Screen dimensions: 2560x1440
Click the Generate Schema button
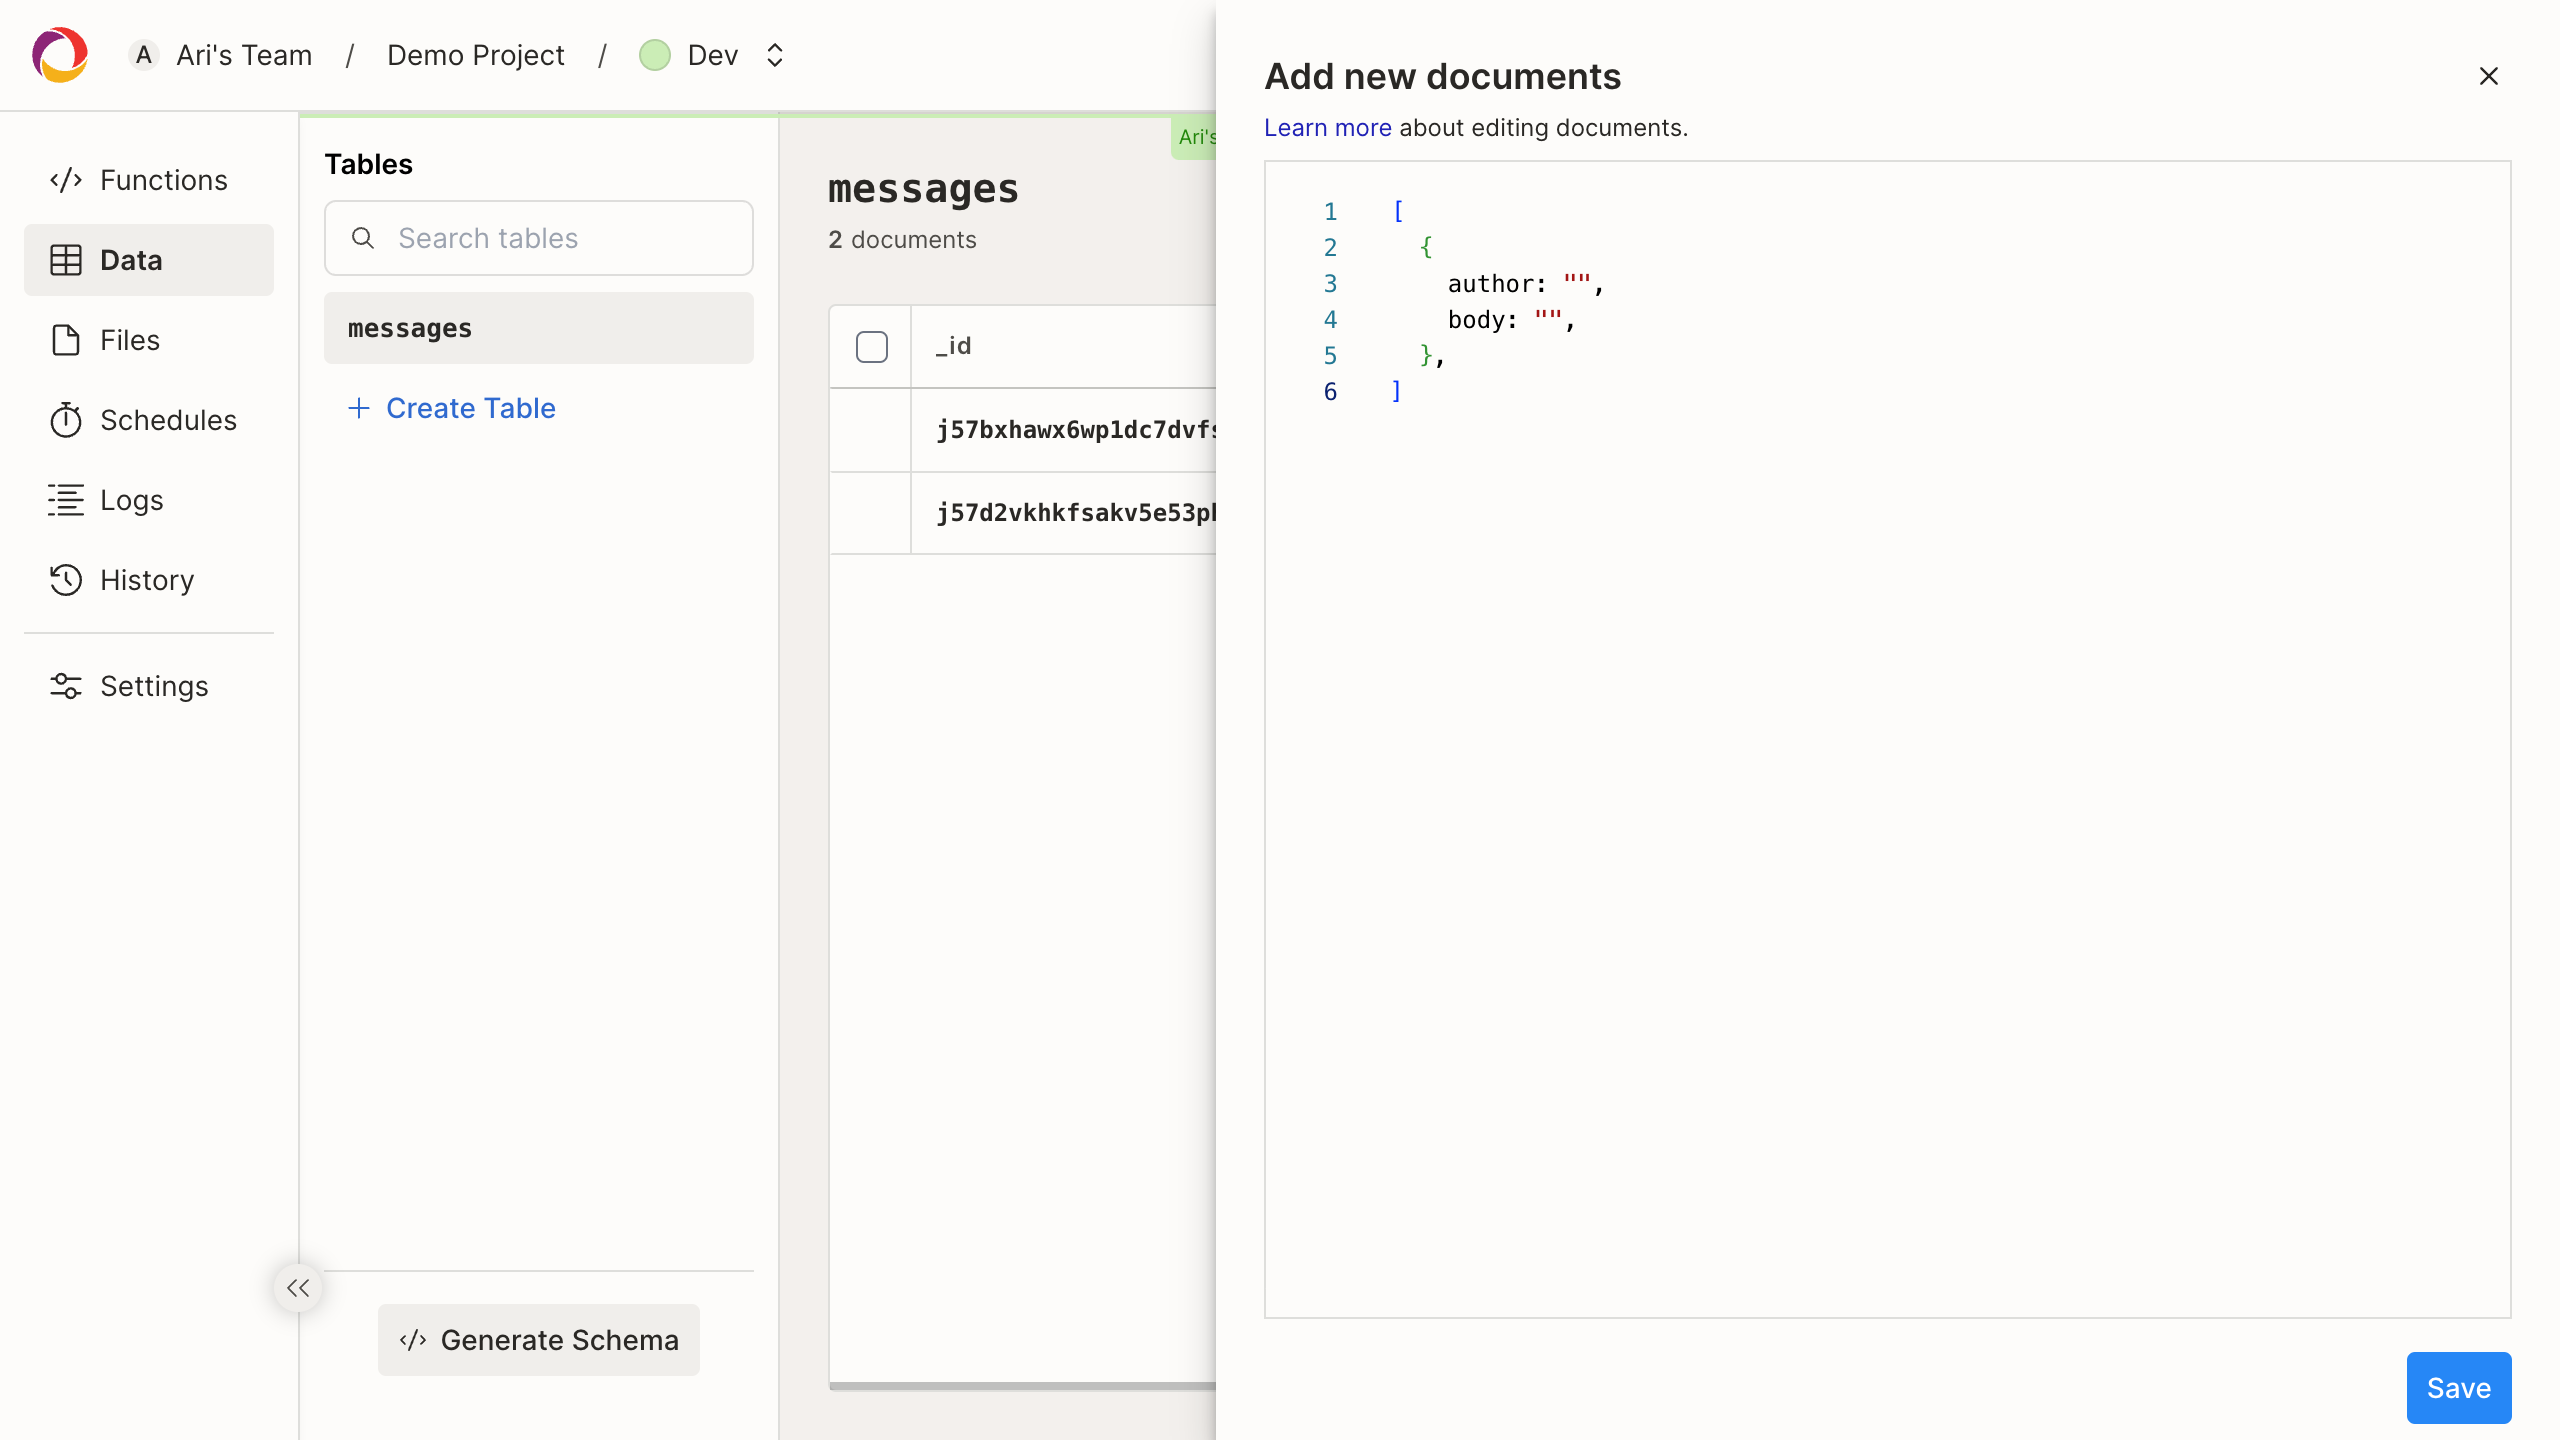point(539,1340)
